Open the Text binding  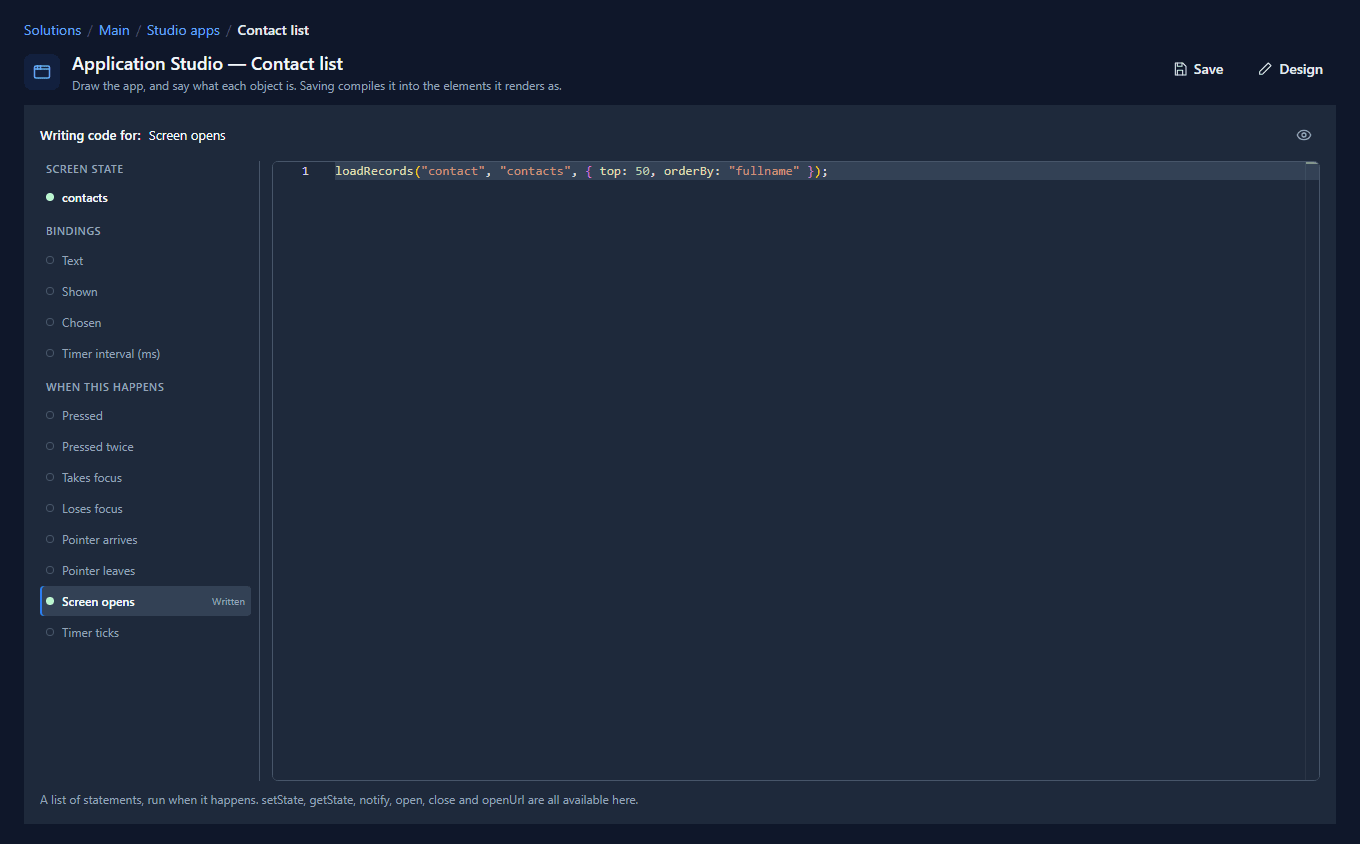(145, 261)
